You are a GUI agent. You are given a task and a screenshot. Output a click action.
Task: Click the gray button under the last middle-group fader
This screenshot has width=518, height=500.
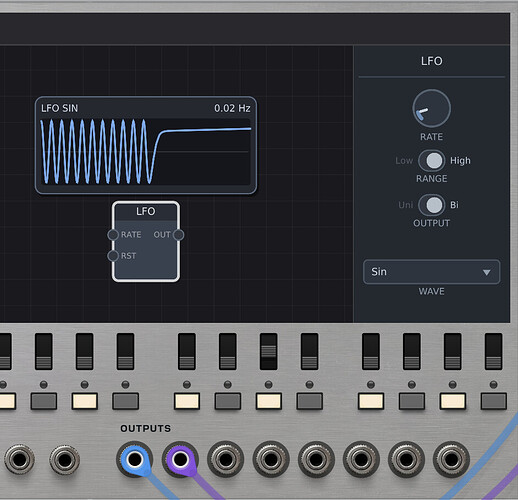point(310,401)
